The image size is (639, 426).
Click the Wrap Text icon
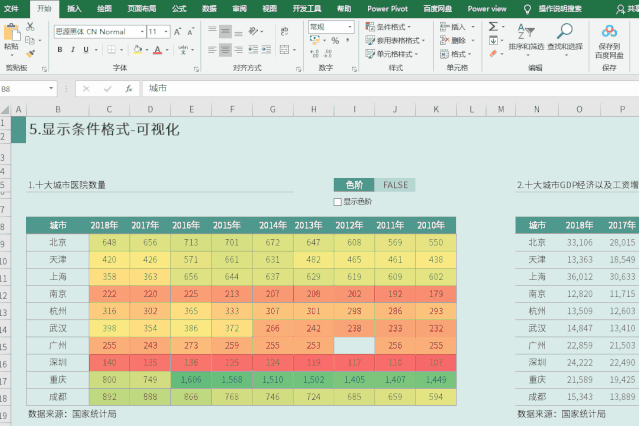click(x=284, y=31)
